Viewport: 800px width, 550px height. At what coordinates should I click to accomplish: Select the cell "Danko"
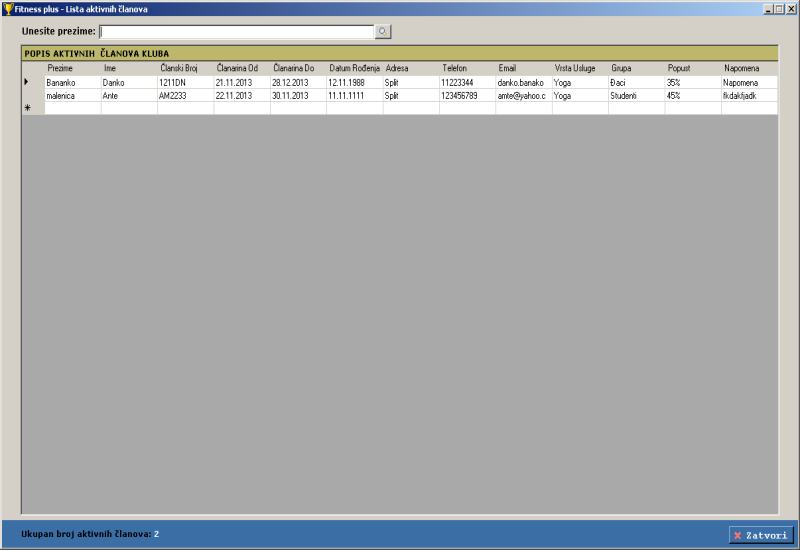(129, 83)
